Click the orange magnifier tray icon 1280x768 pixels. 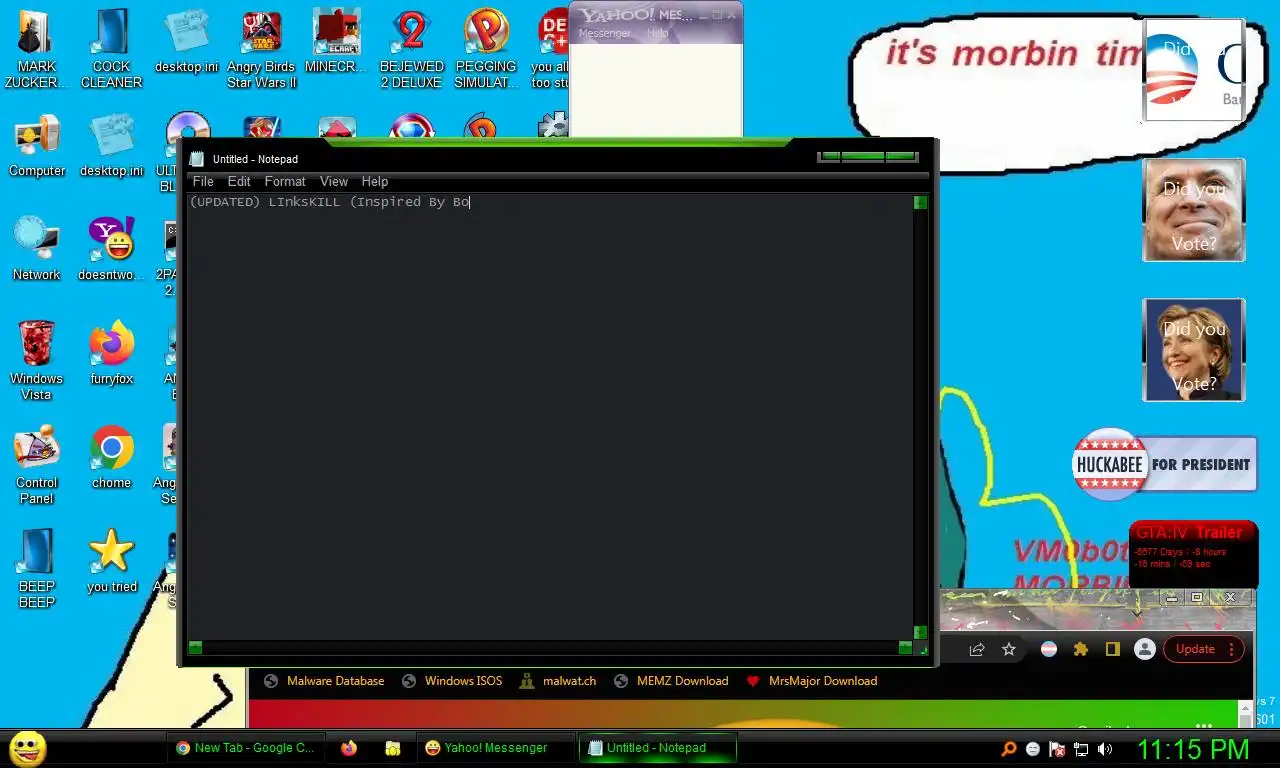pyautogui.click(x=1009, y=748)
